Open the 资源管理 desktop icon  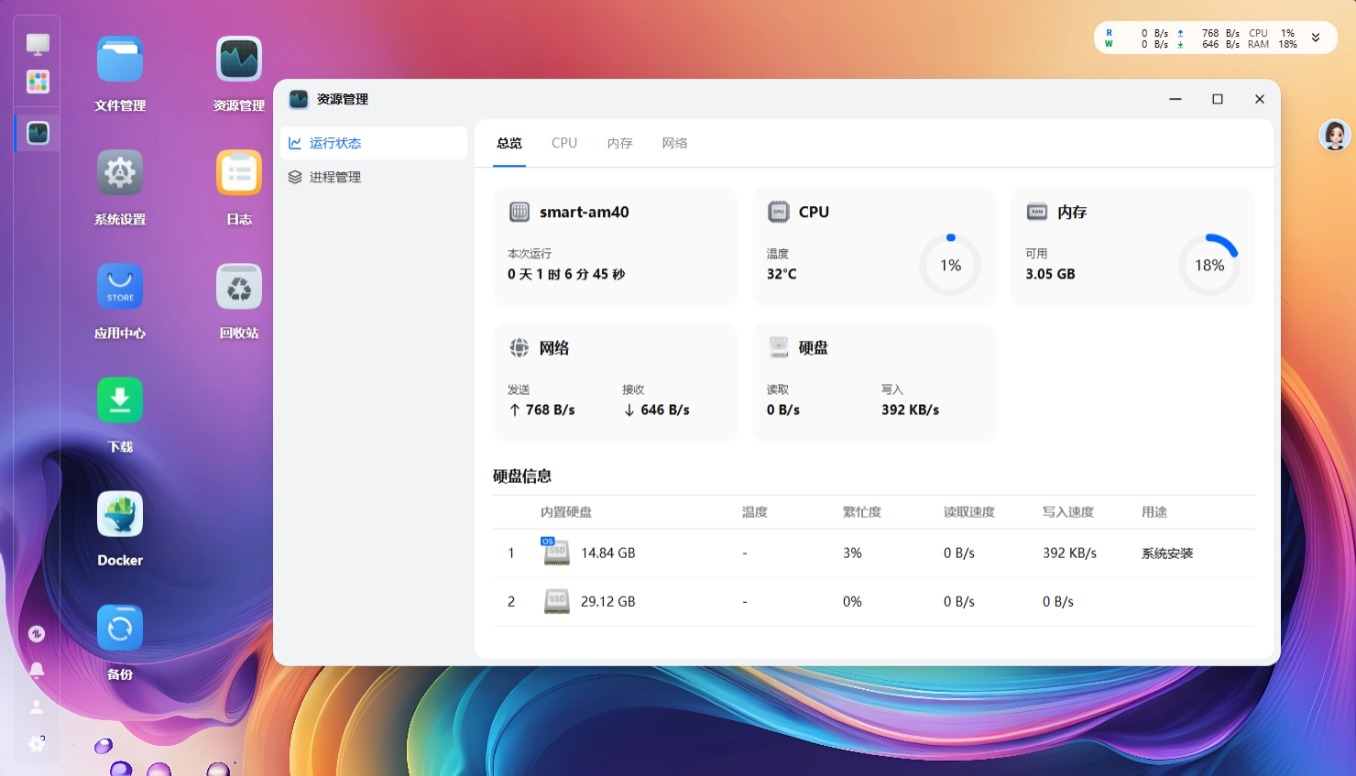239,60
